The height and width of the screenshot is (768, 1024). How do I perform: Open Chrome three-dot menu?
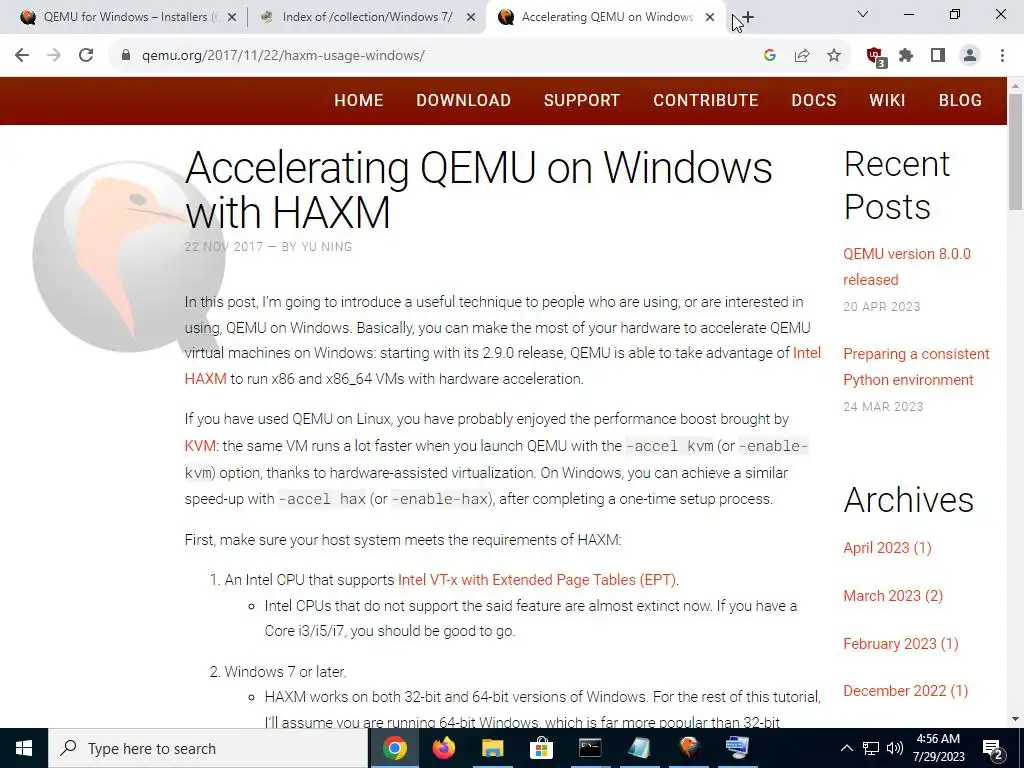pyautogui.click(x=1002, y=56)
